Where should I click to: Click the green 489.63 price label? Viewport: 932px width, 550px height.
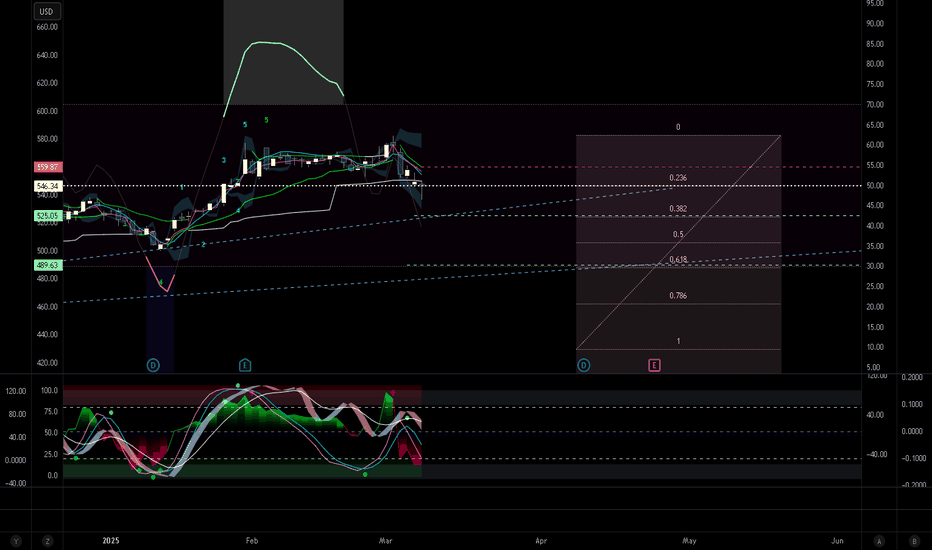tap(48, 265)
